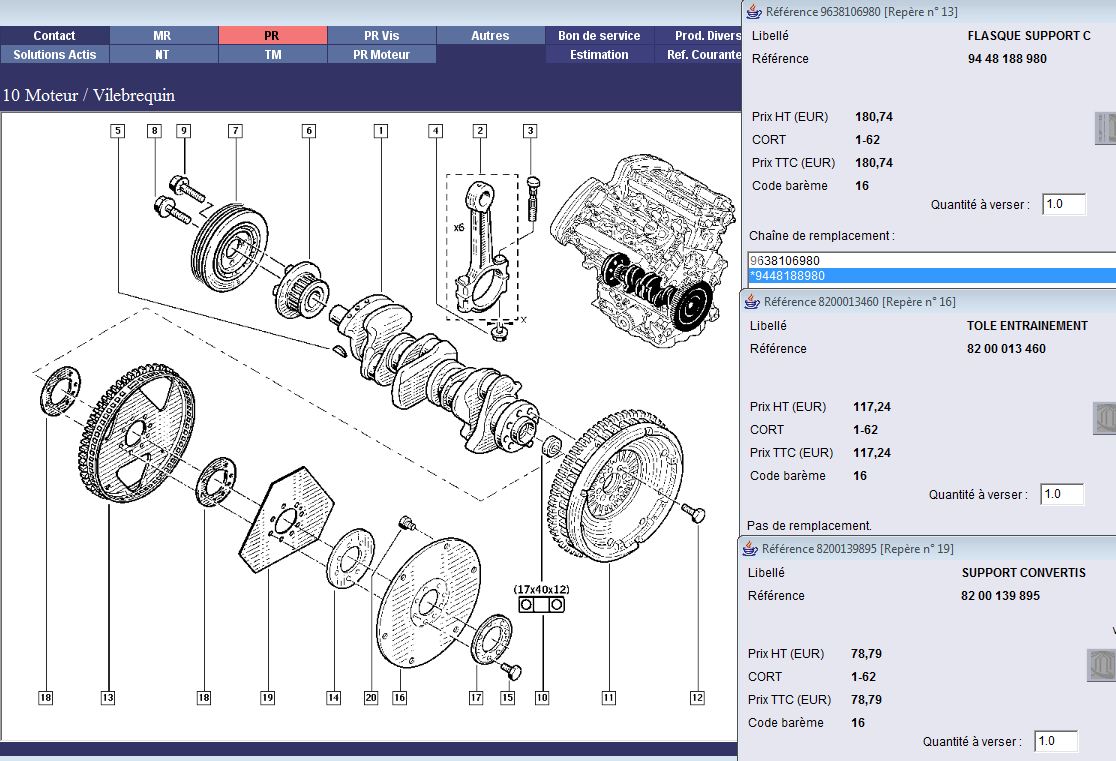Select callout number 13 in the diagram
The image size is (1116, 761).
[x=107, y=698]
